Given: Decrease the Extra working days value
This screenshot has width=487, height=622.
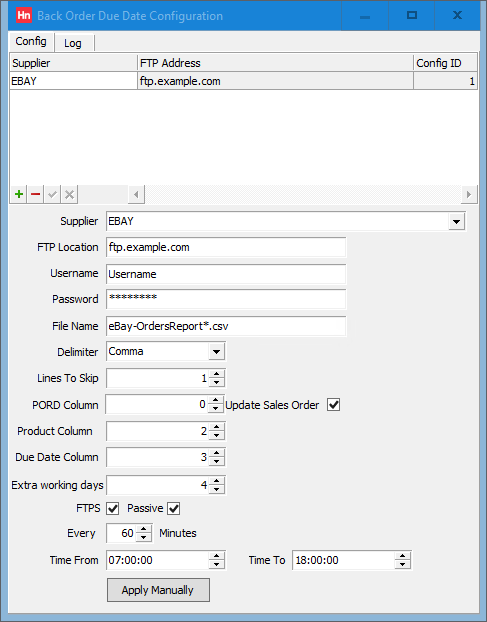Looking at the screenshot, I should (x=217, y=489).
